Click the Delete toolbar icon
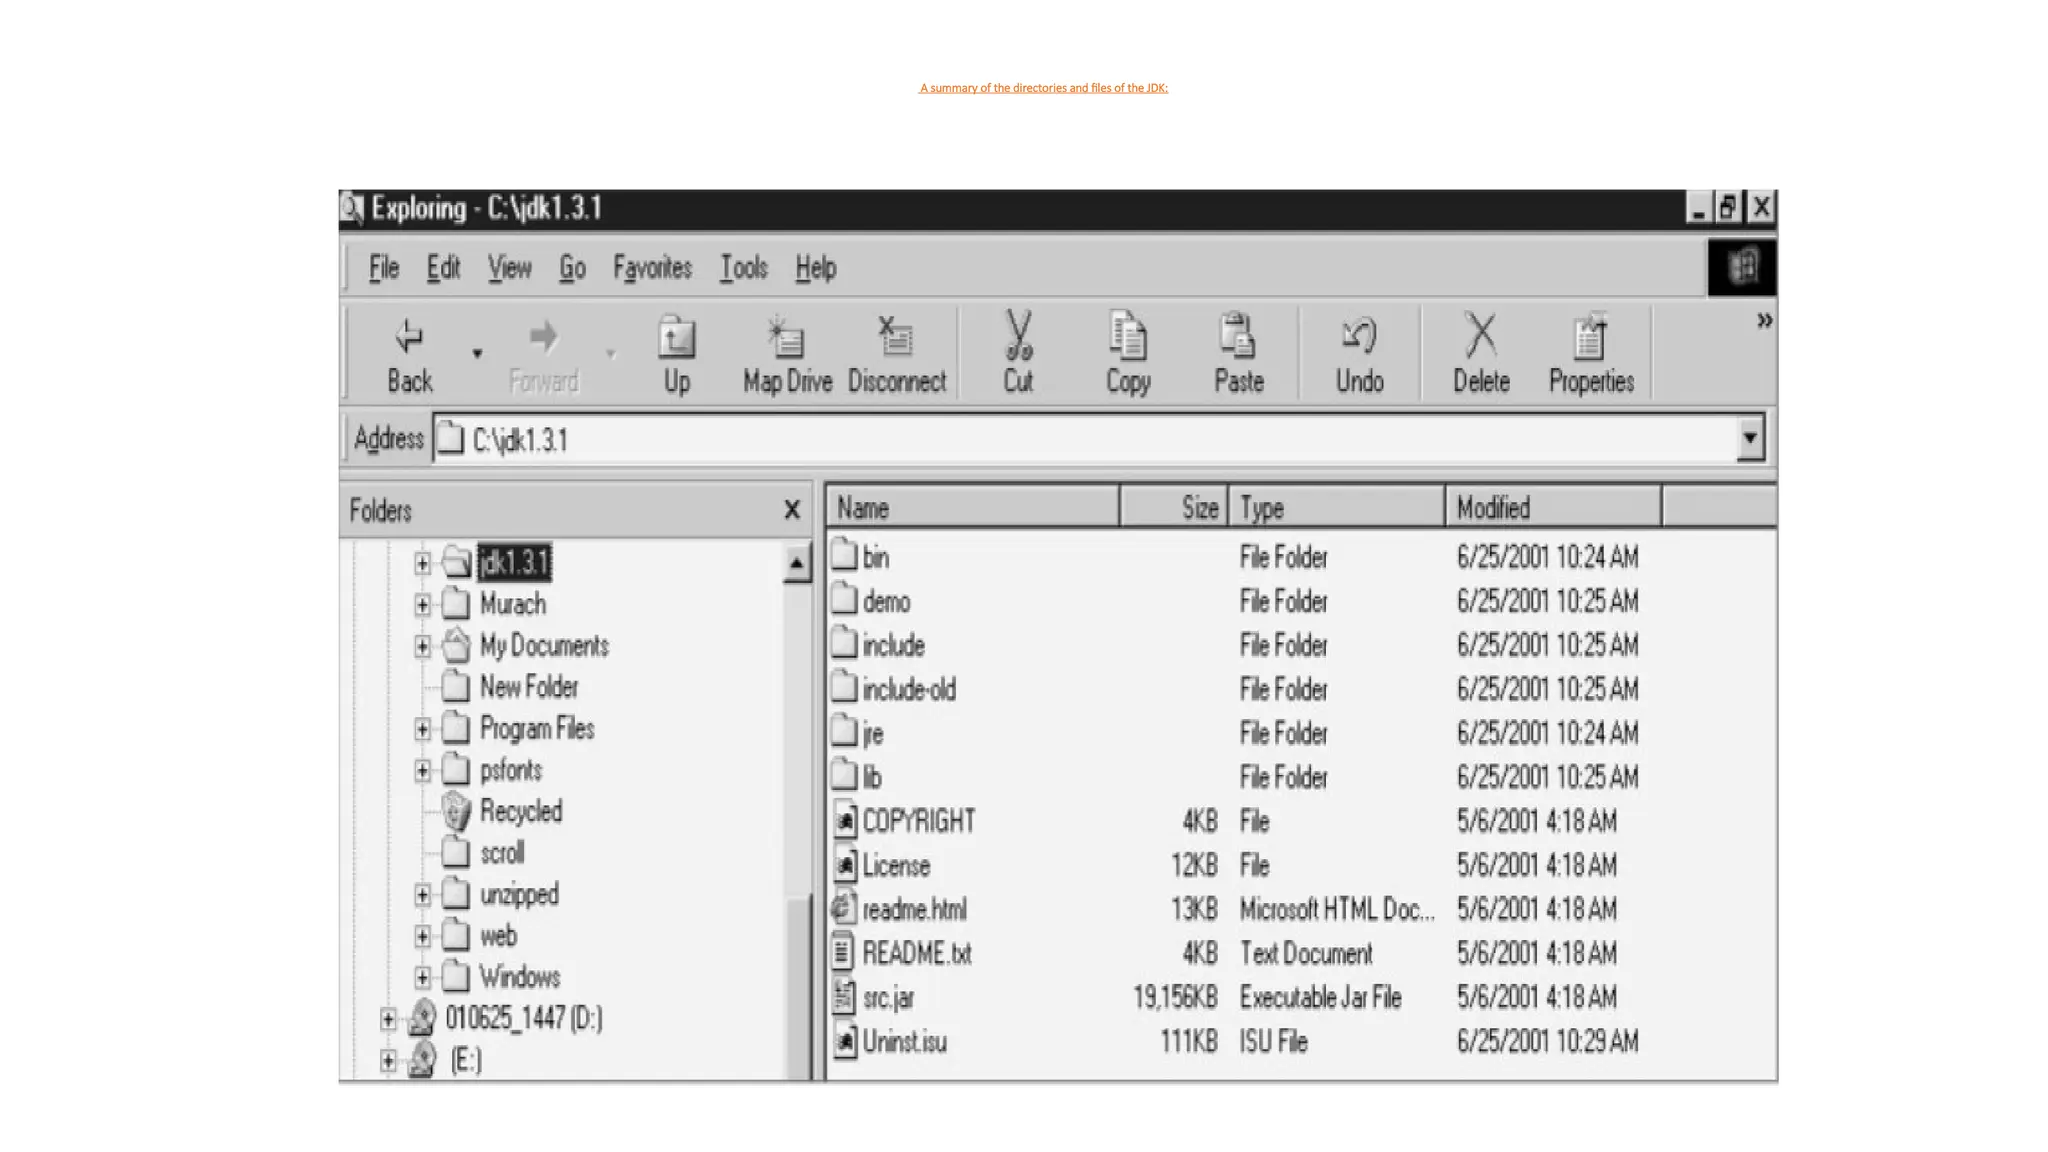The width and height of the screenshot is (2048, 1152). [1481, 335]
